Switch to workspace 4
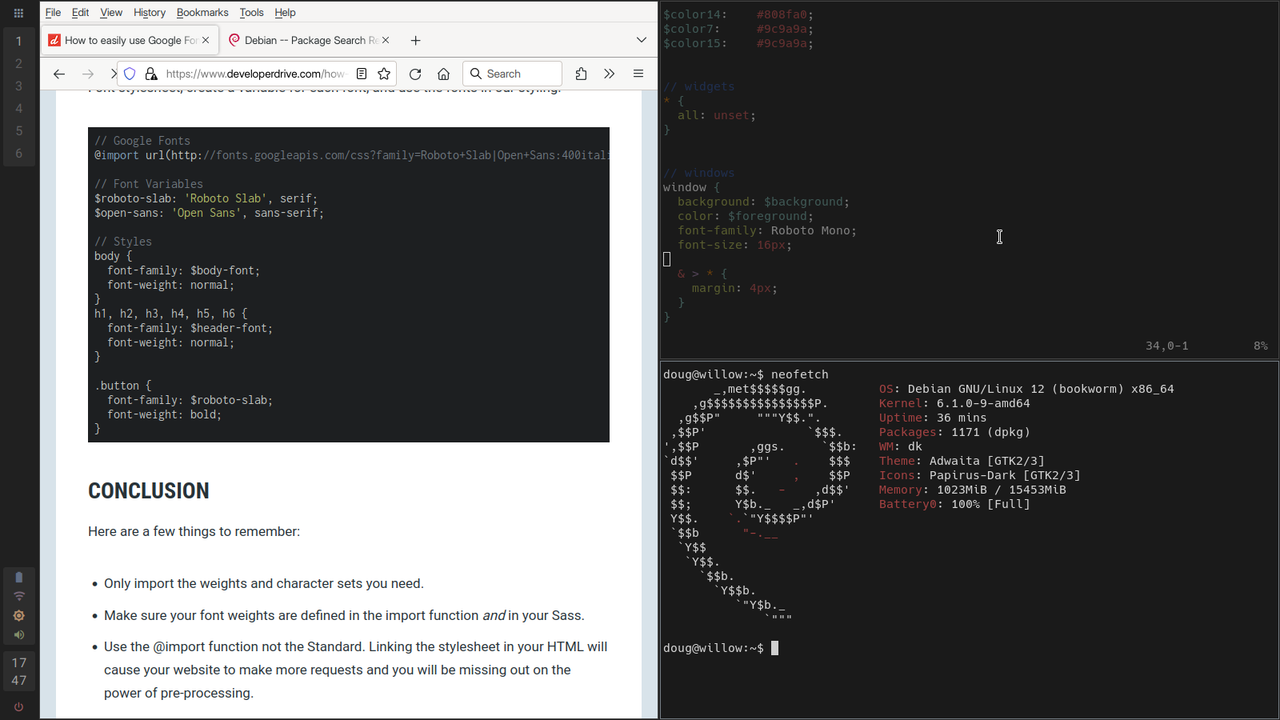This screenshot has width=1280, height=720. pos(18,109)
